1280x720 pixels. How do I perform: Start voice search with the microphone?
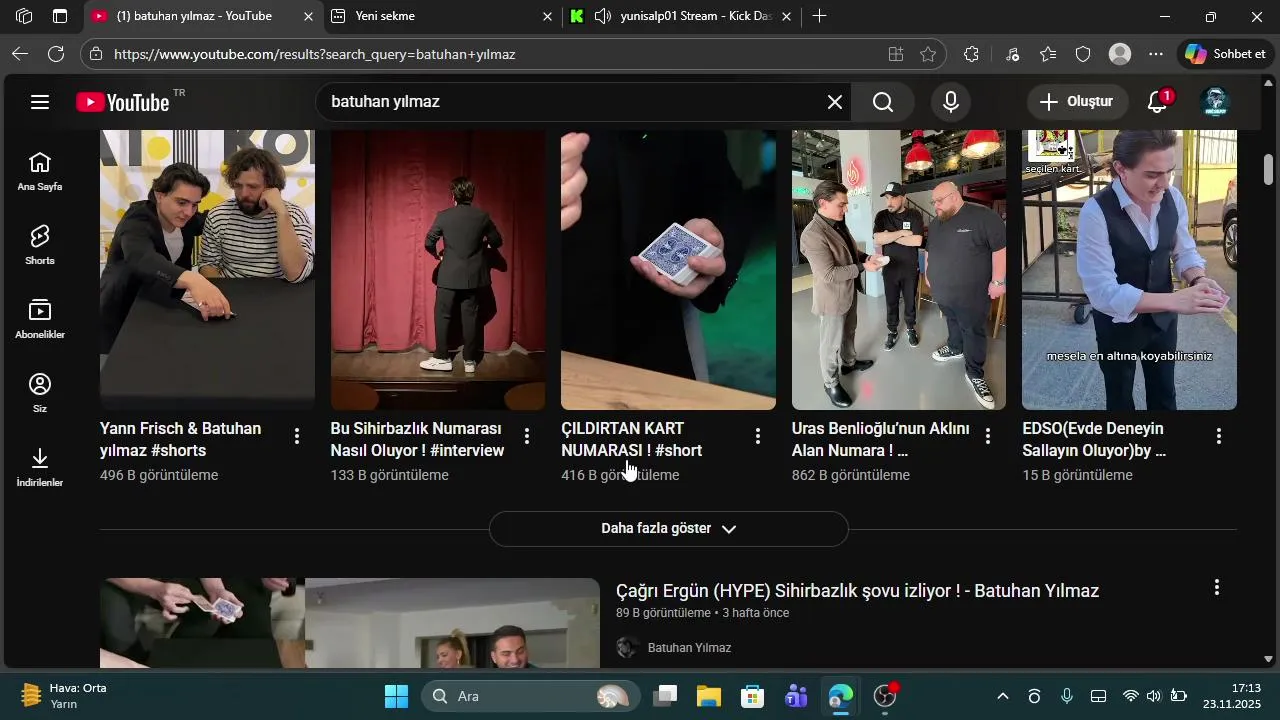951,102
